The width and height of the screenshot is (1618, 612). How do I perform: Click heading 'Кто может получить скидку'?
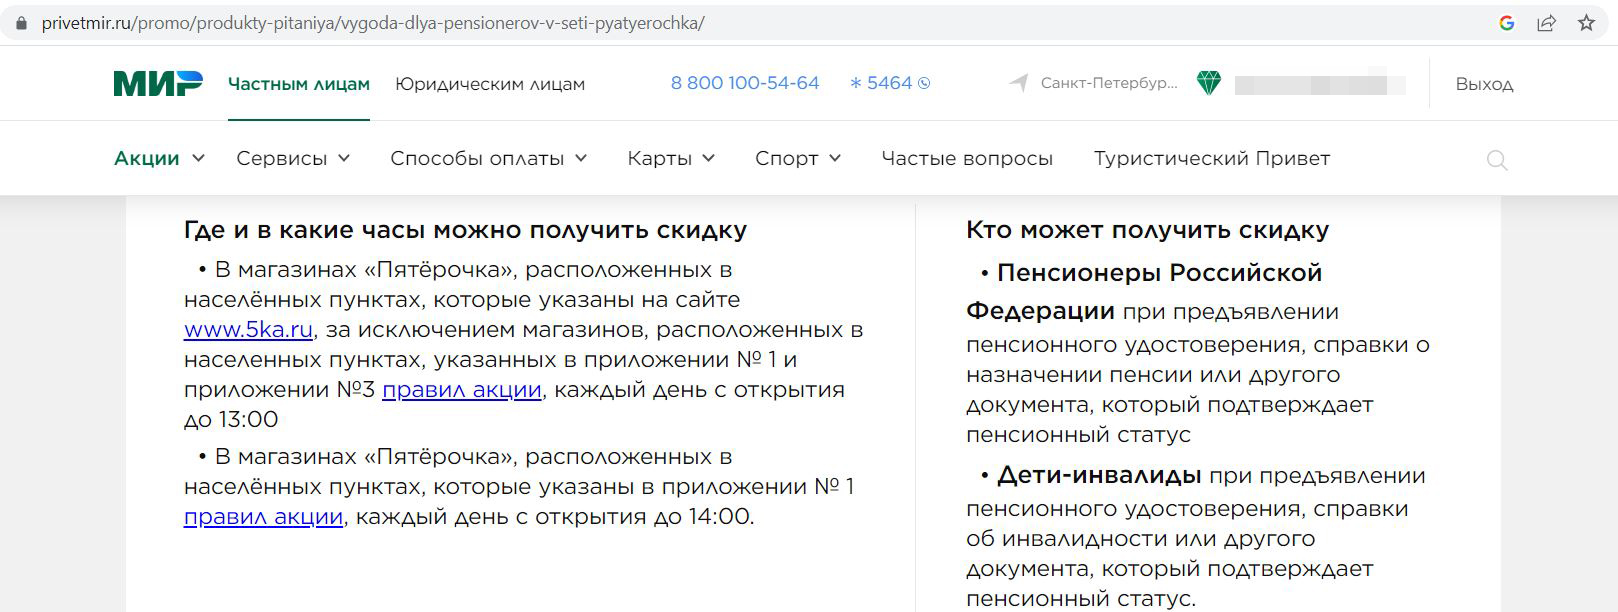pyautogui.click(x=1147, y=230)
